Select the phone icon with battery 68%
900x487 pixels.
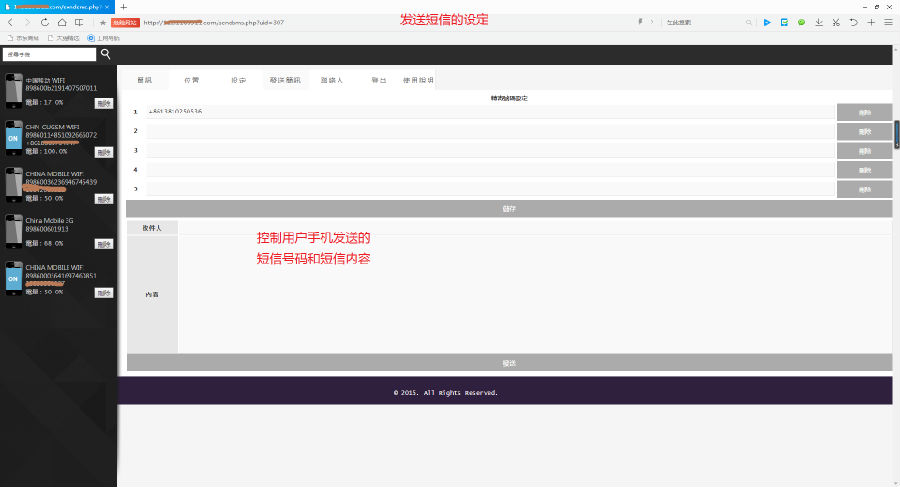(14, 231)
